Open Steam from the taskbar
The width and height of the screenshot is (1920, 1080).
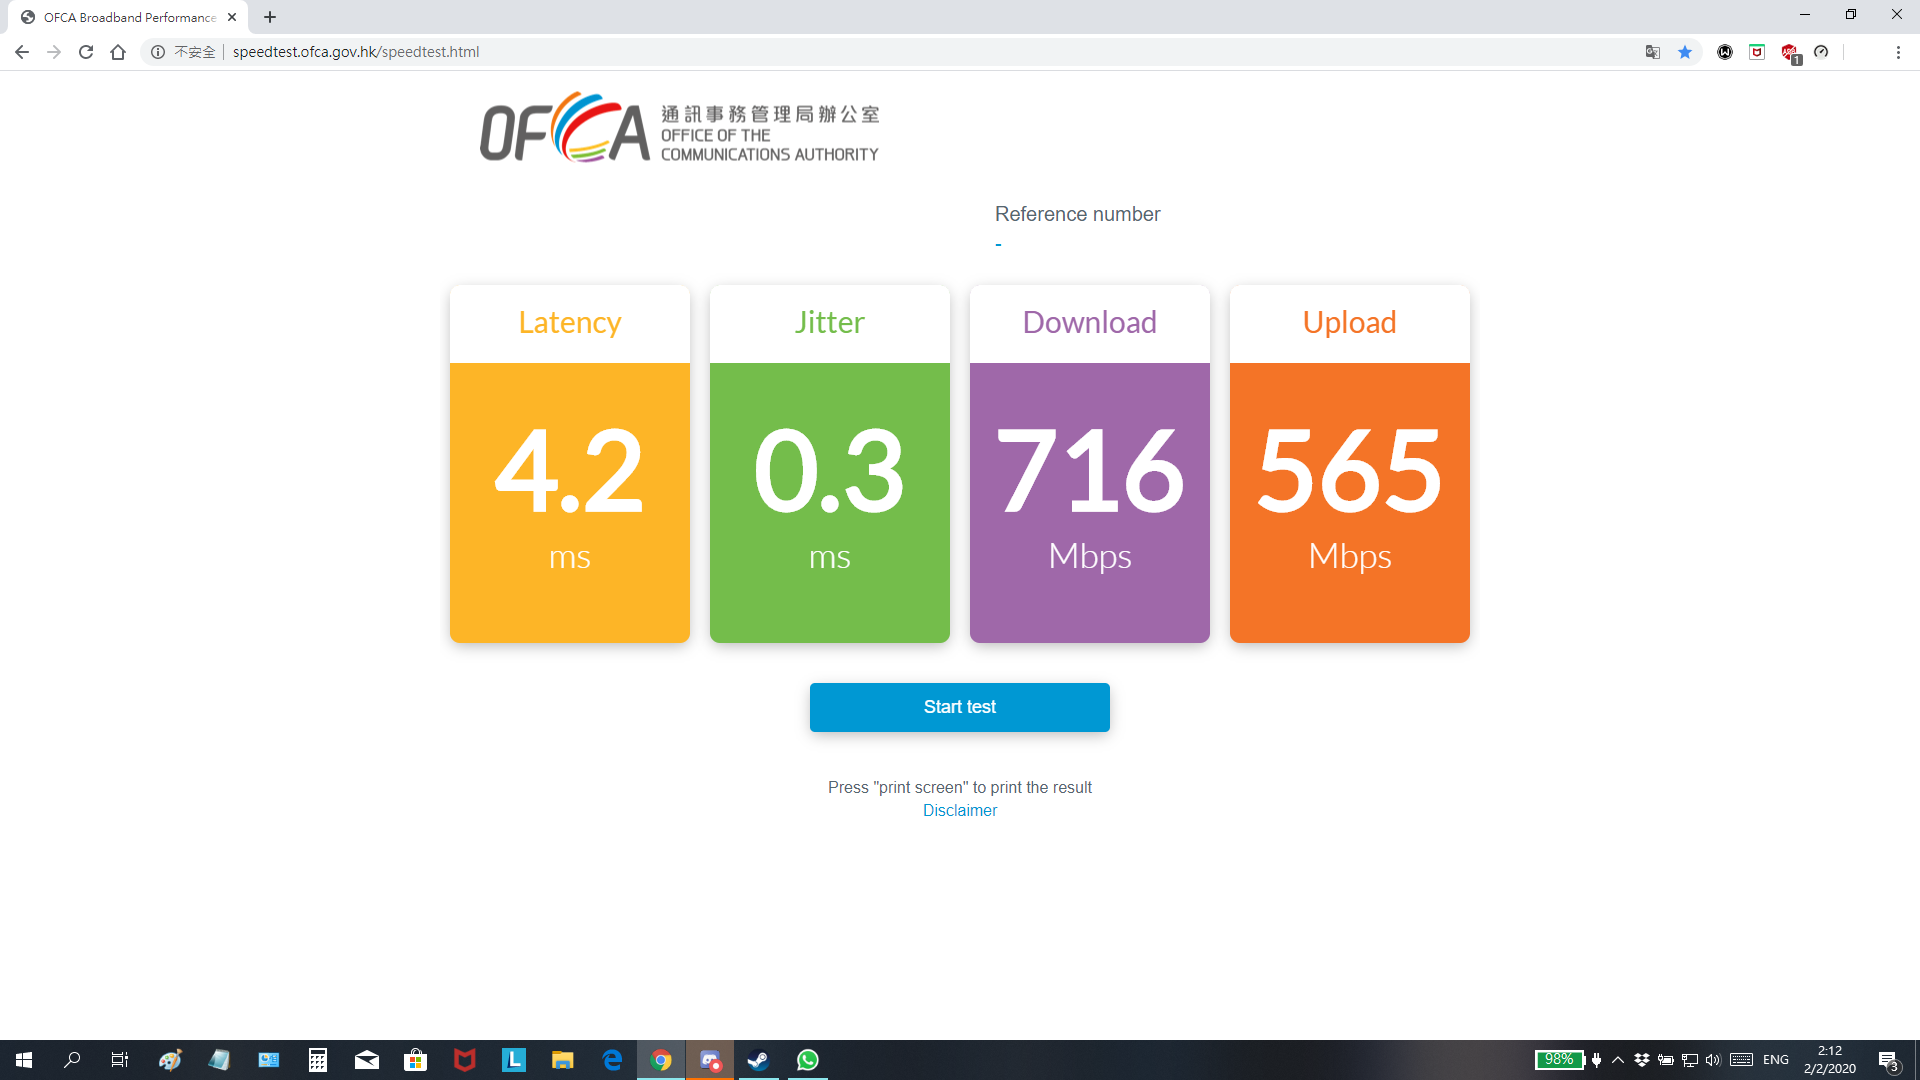point(758,1060)
